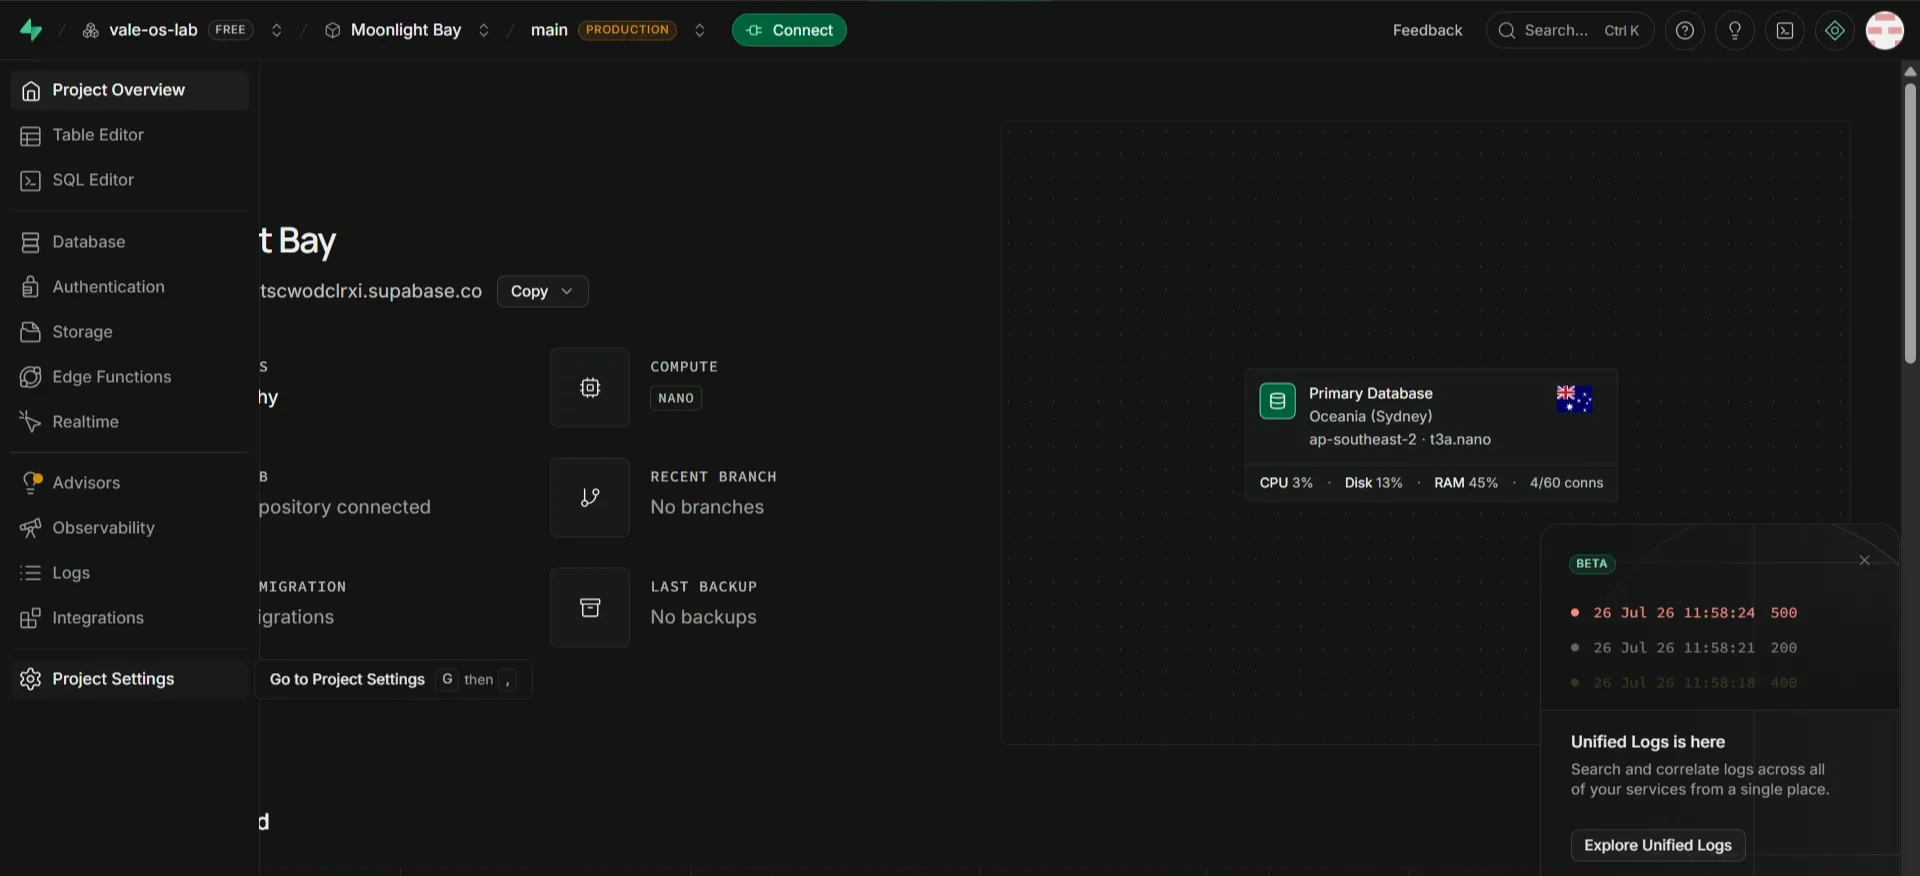The width and height of the screenshot is (1920, 876).
Task: Open Realtime section
Action: point(130,422)
